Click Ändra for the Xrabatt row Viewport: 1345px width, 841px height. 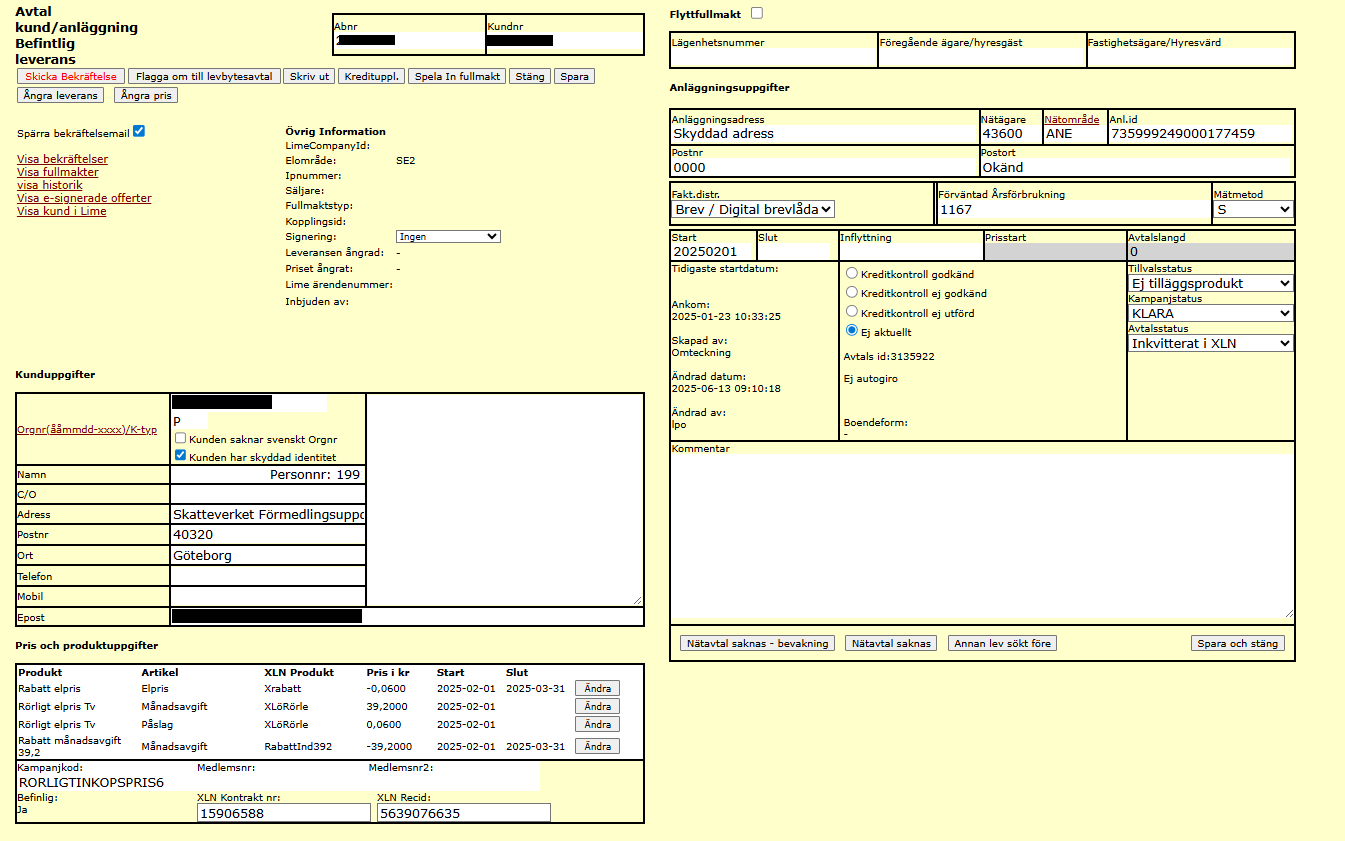coord(597,688)
